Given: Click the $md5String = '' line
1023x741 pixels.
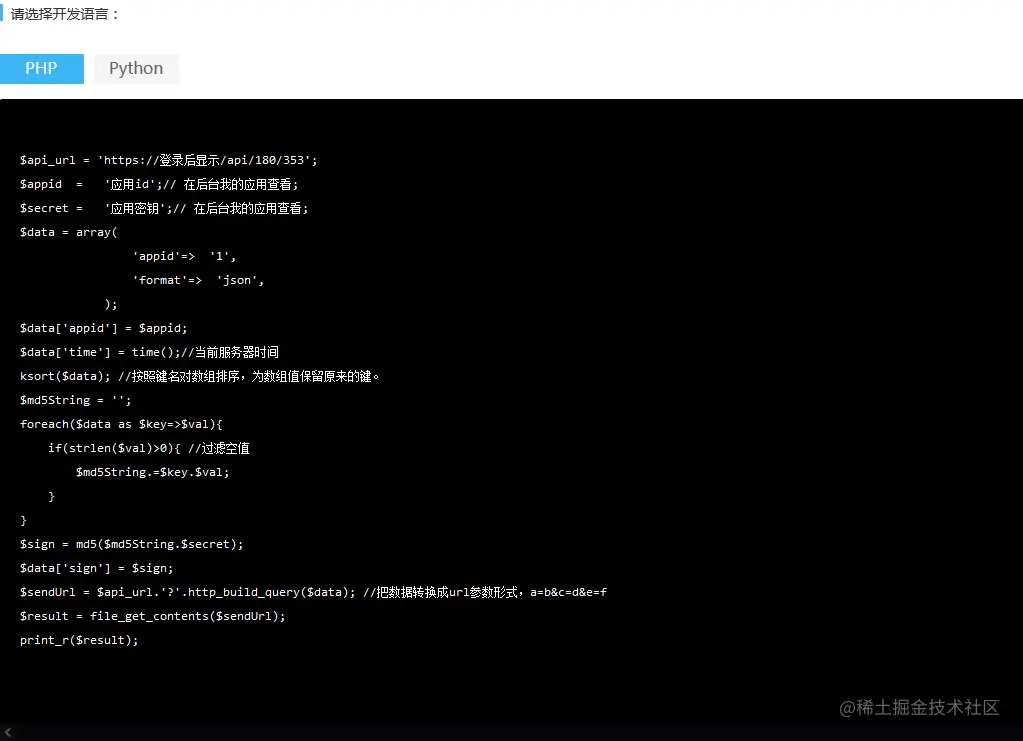Looking at the screenshot, I should pyautogui.click(x=75, y=401).
